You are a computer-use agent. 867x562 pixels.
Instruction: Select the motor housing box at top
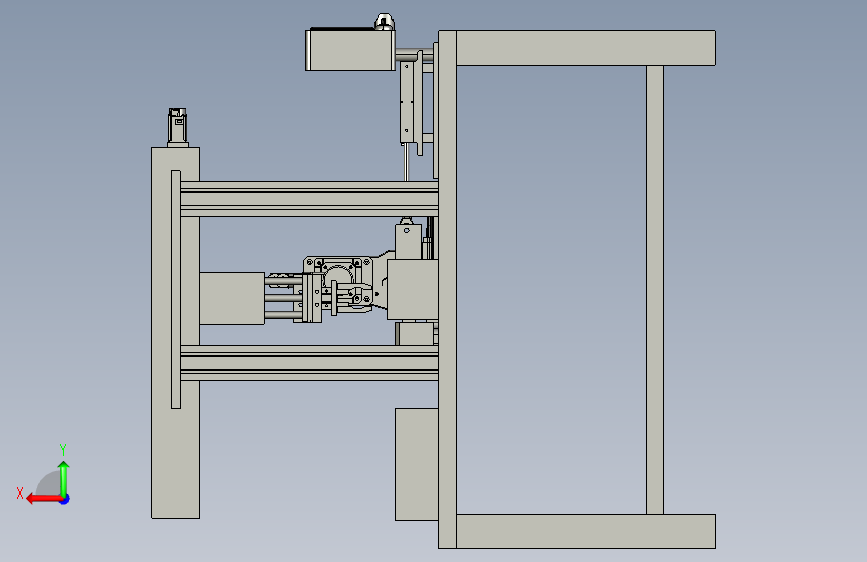(350, 50)
